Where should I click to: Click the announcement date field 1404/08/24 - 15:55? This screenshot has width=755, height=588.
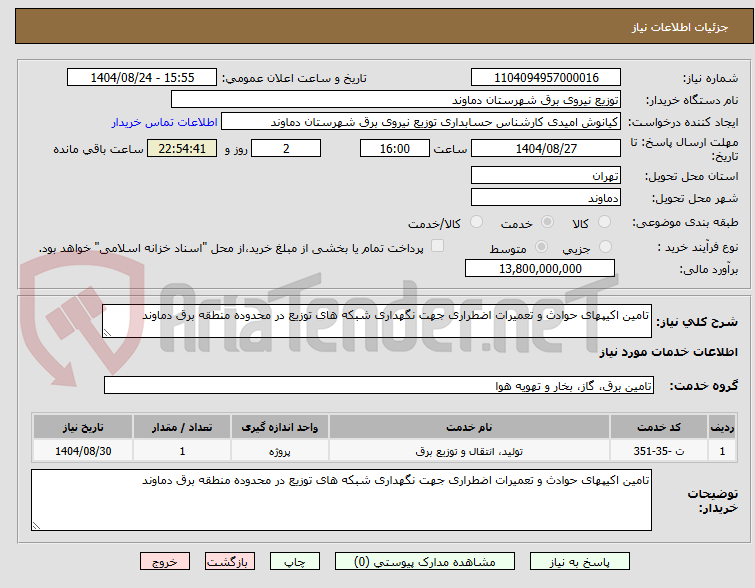tap(142, 78)
